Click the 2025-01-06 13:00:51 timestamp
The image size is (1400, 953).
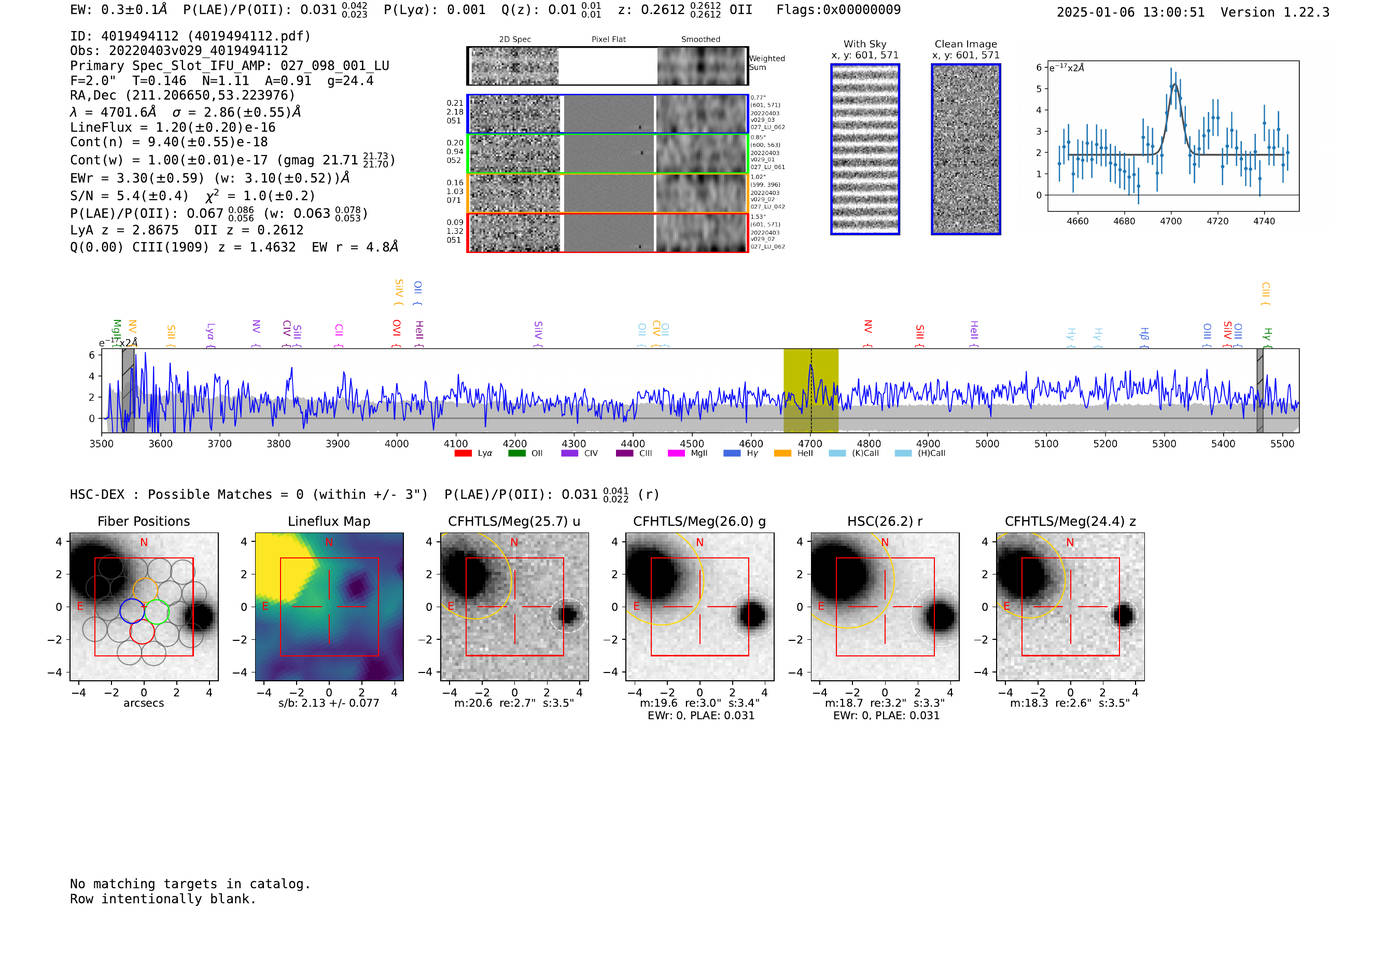1130,13
